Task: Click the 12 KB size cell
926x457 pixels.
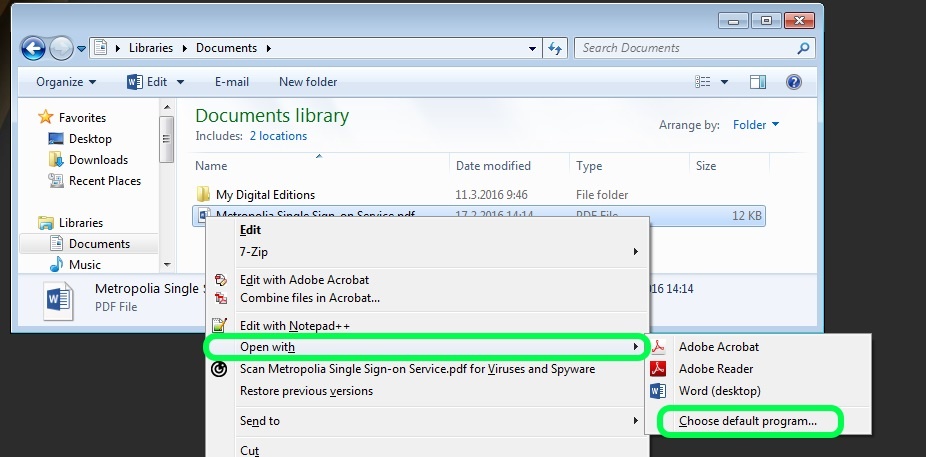Action: tap(746, 216)
